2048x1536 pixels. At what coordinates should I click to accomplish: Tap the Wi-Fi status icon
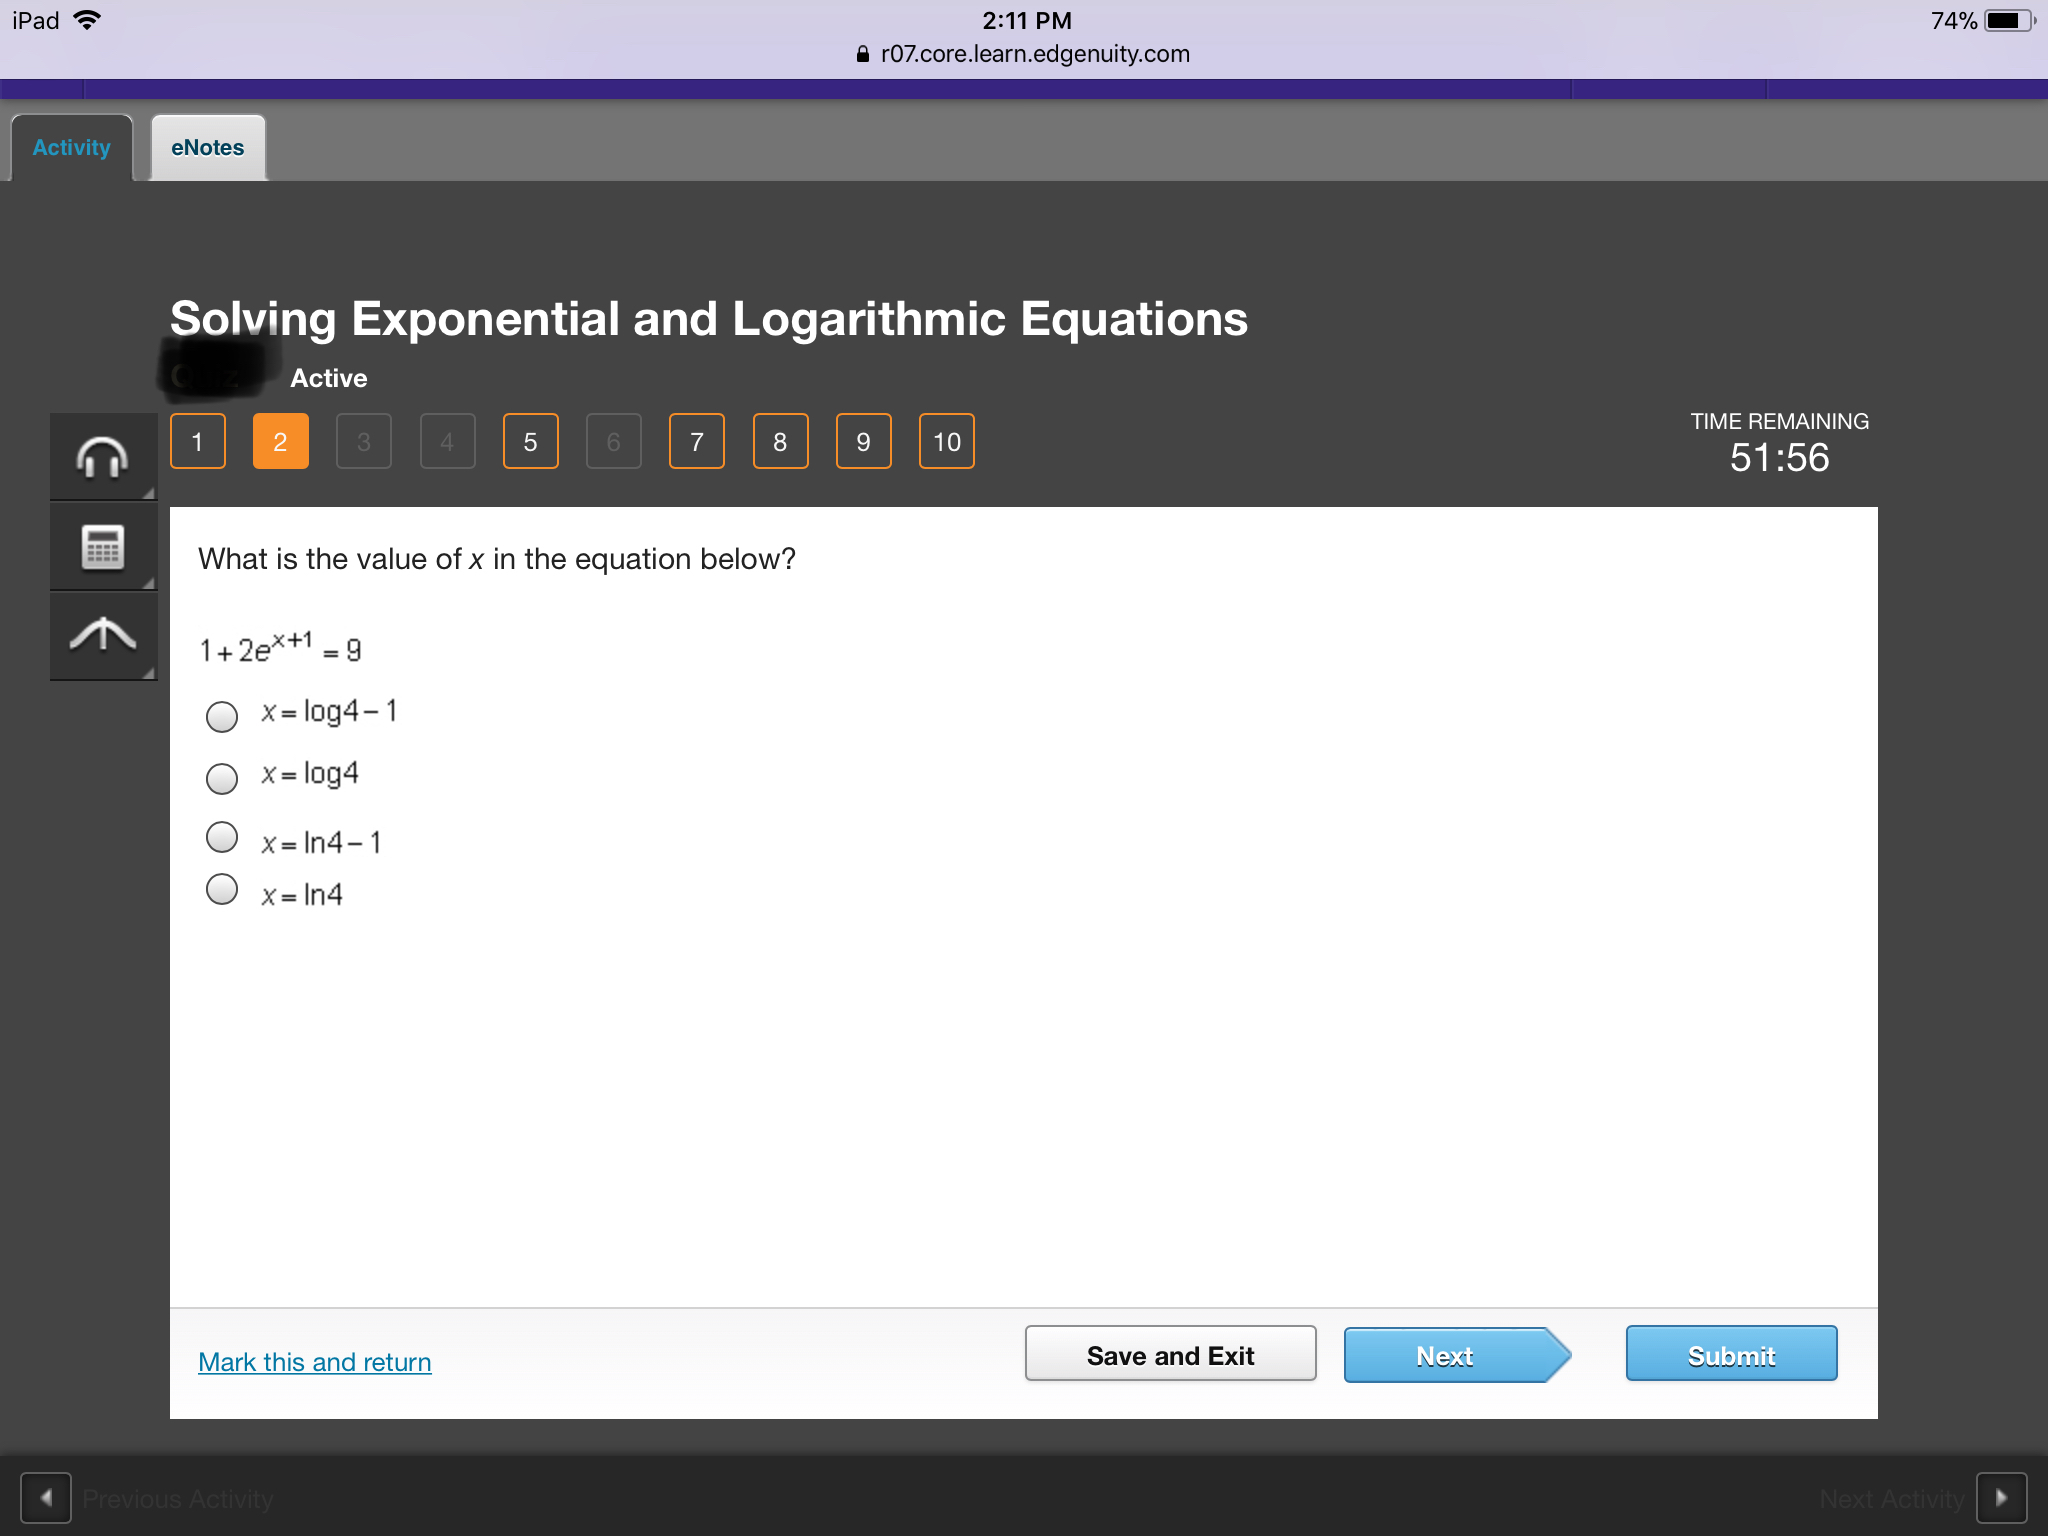point(88,20)
